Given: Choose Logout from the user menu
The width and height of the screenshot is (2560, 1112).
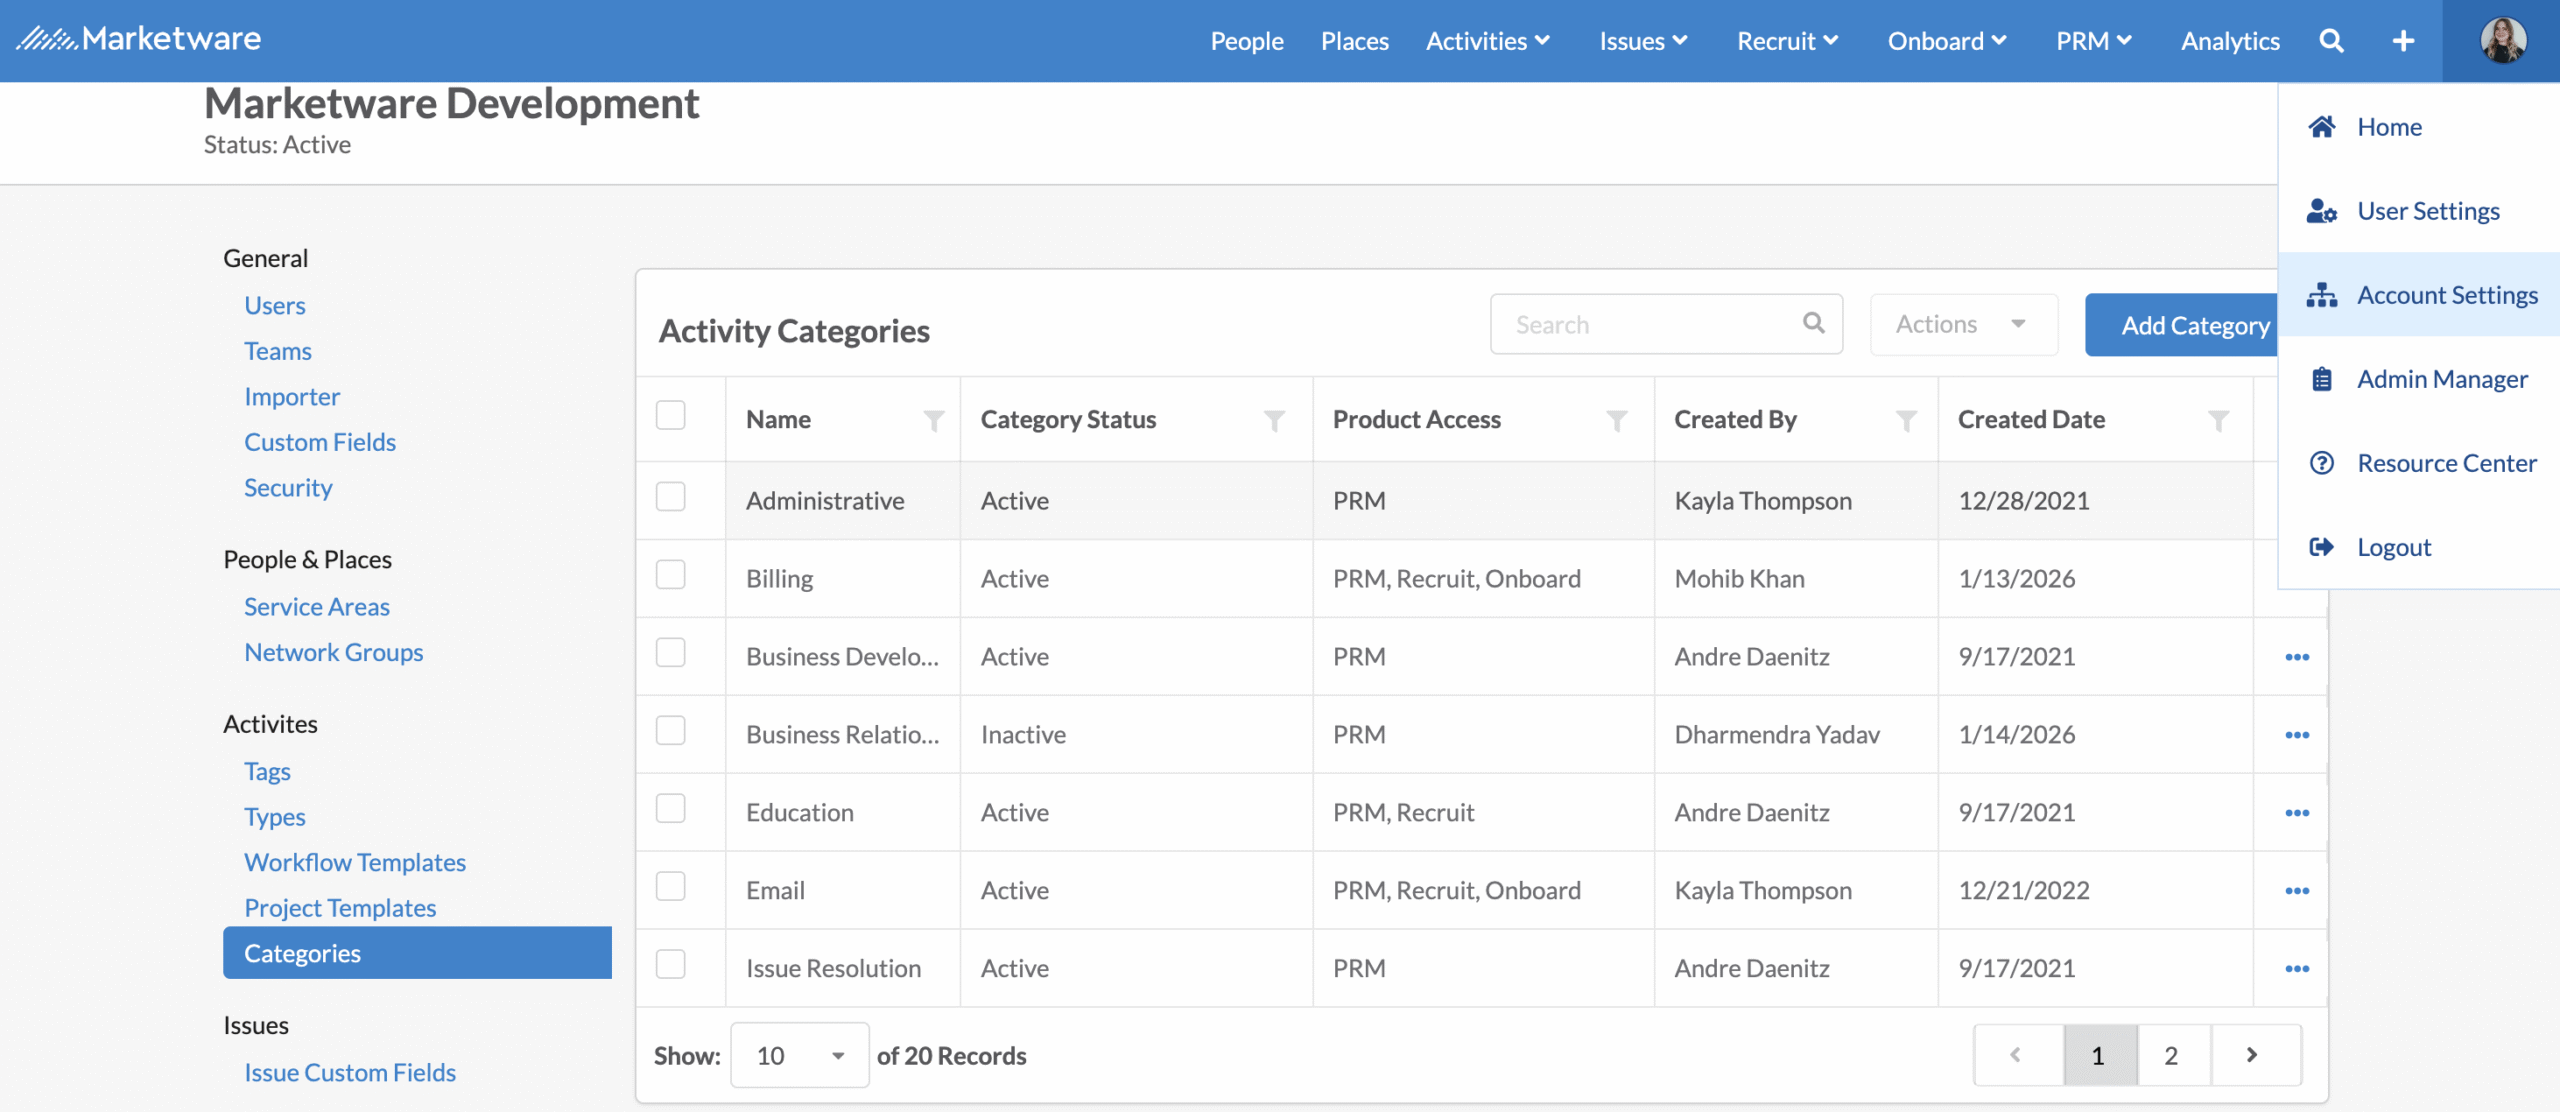Looking at the screenshot, I should tap(2393, 547).
